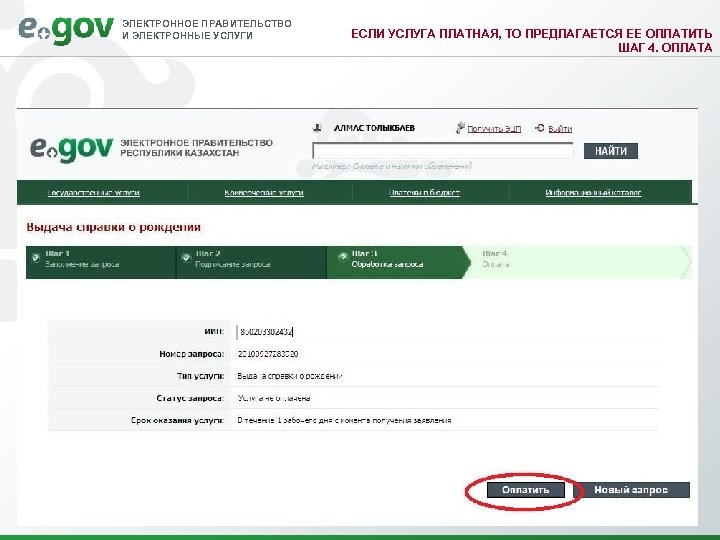Click the Выйти logout link
The height and width of the screenshot is (540, 720).
(560, 129)
